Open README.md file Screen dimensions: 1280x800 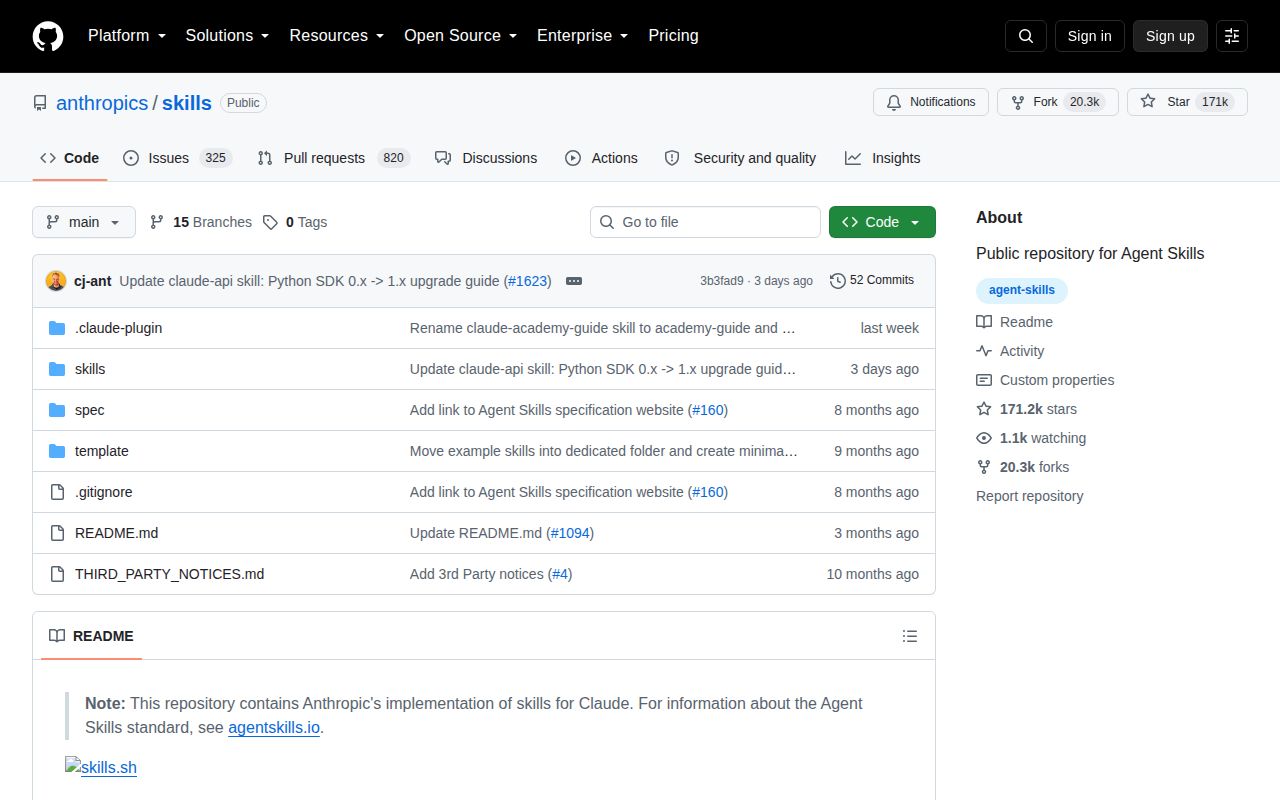pyautogui.click(x=117, y=533)
